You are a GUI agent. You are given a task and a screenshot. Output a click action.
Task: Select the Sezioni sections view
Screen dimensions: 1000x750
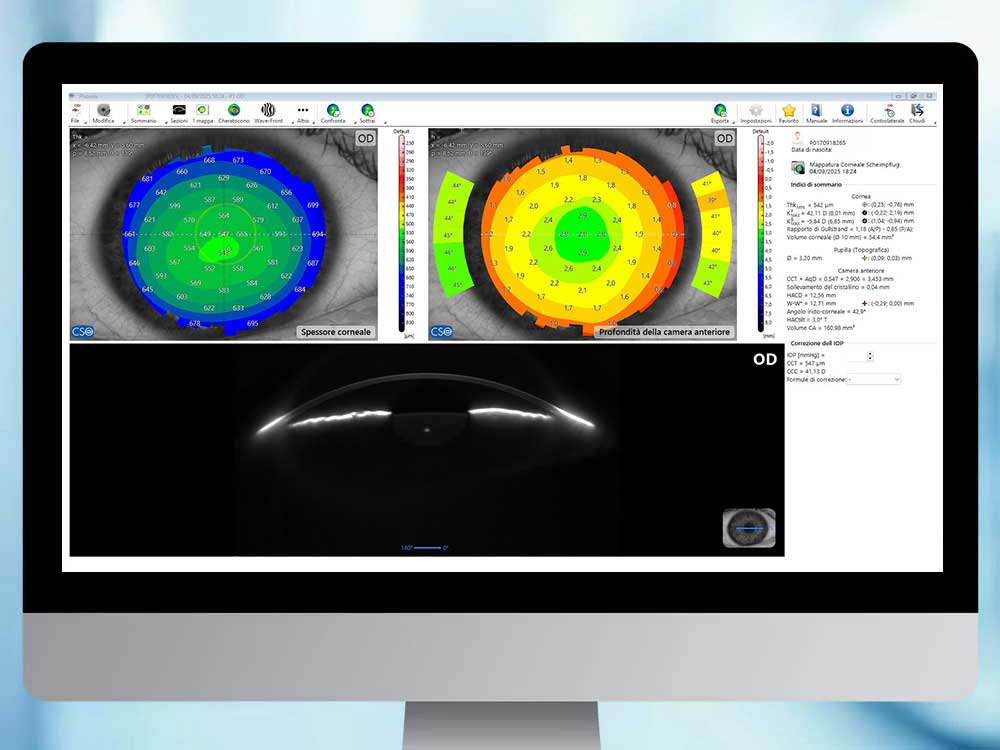pos(179,112)
